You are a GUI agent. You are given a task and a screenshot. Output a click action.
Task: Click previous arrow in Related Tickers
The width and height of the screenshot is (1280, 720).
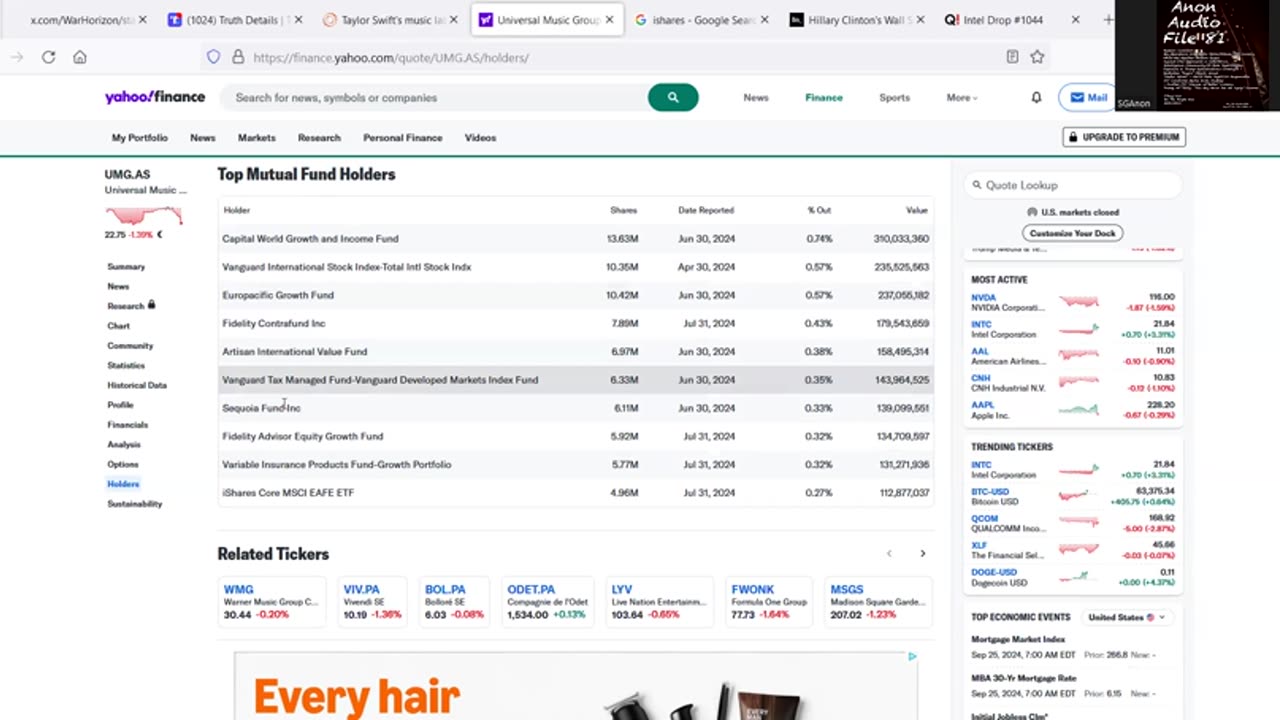click(x=889, y=553)
